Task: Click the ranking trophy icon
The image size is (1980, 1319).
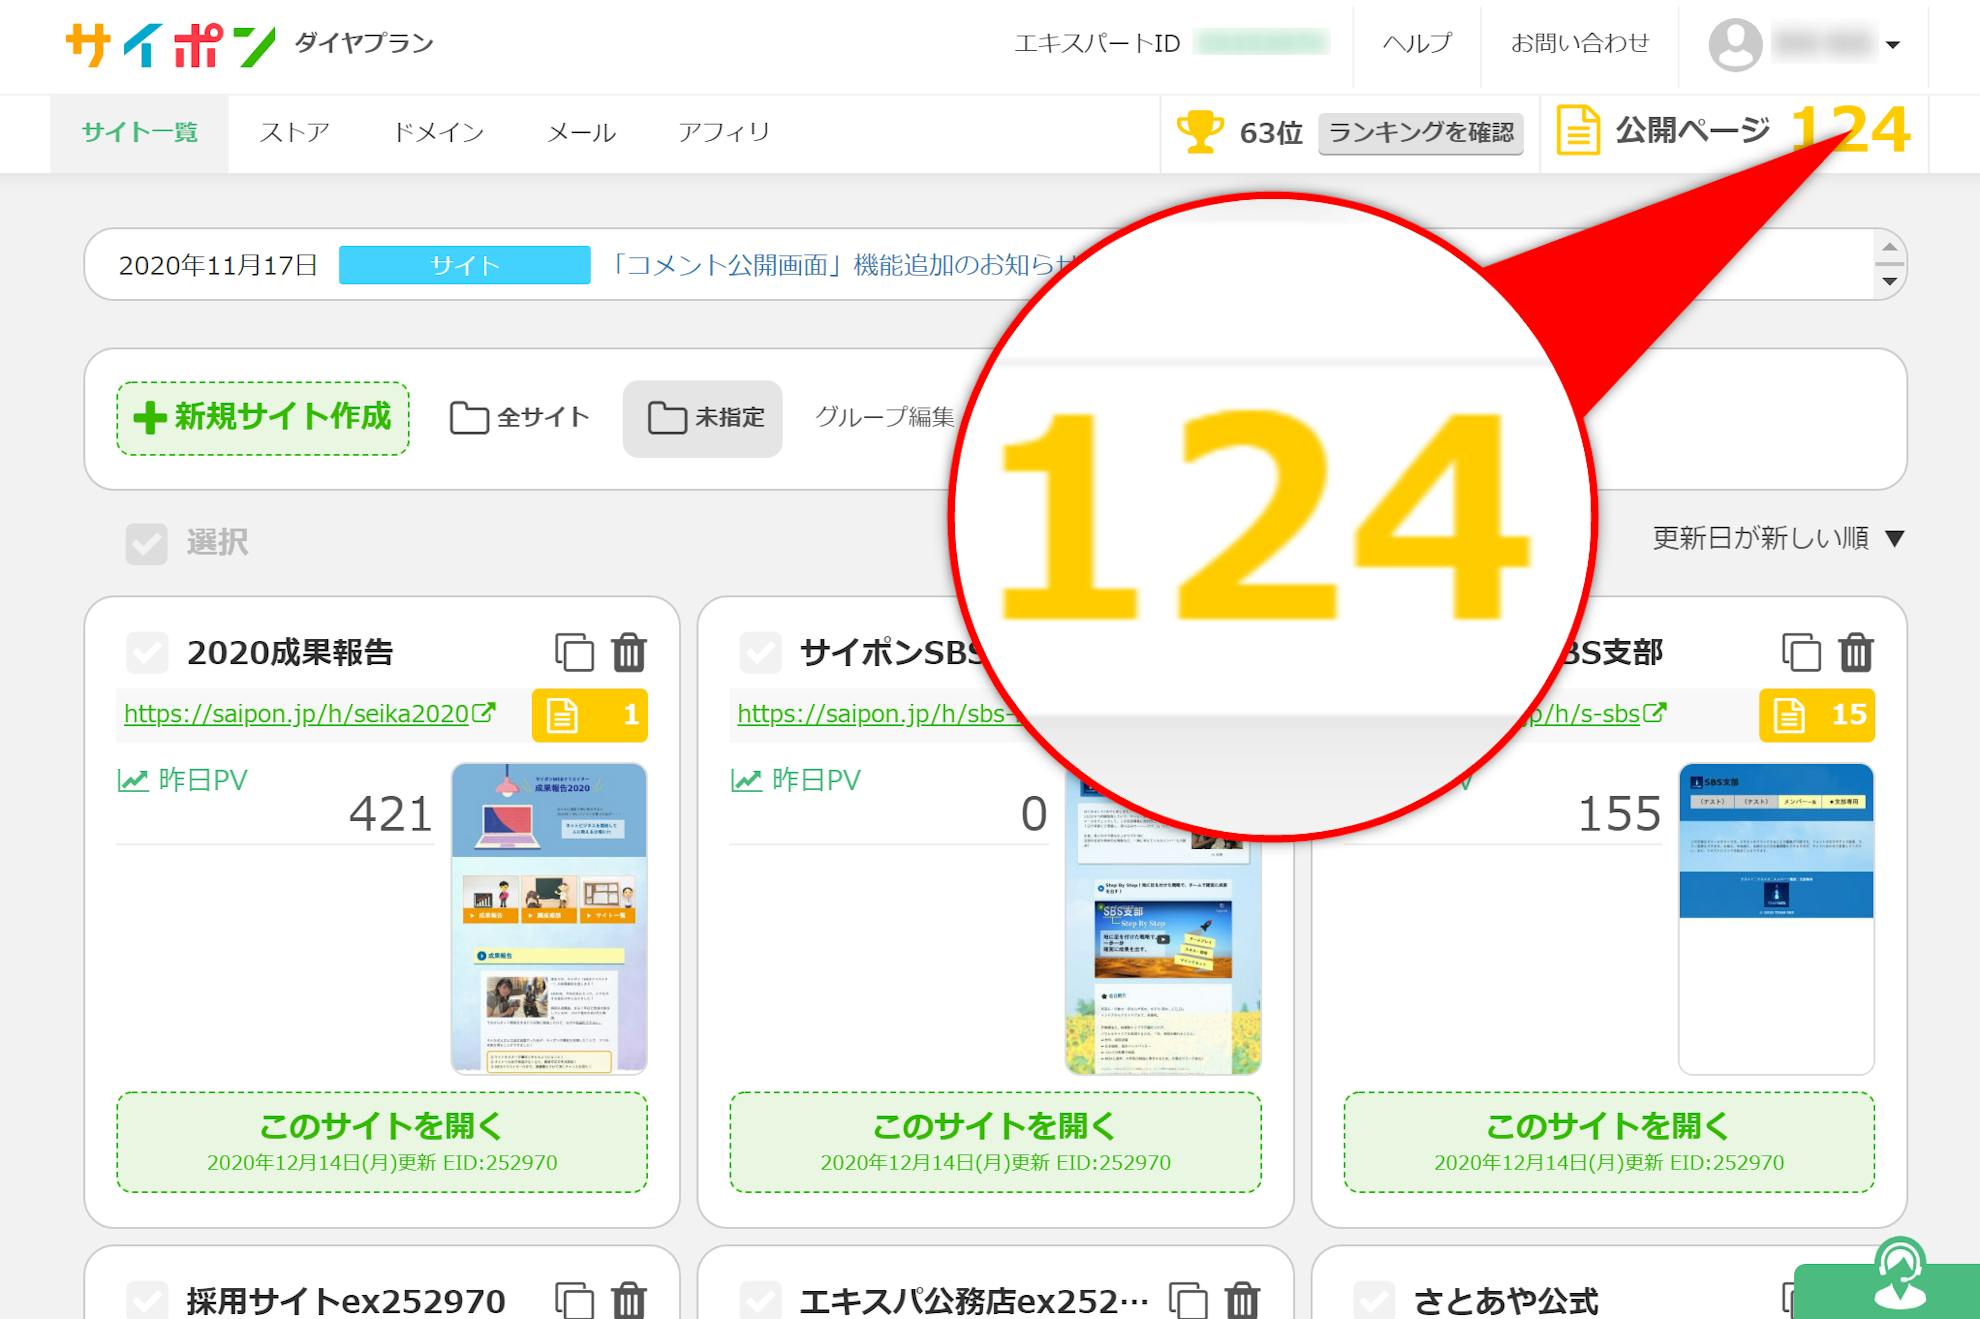Action: coord(1200,132)
